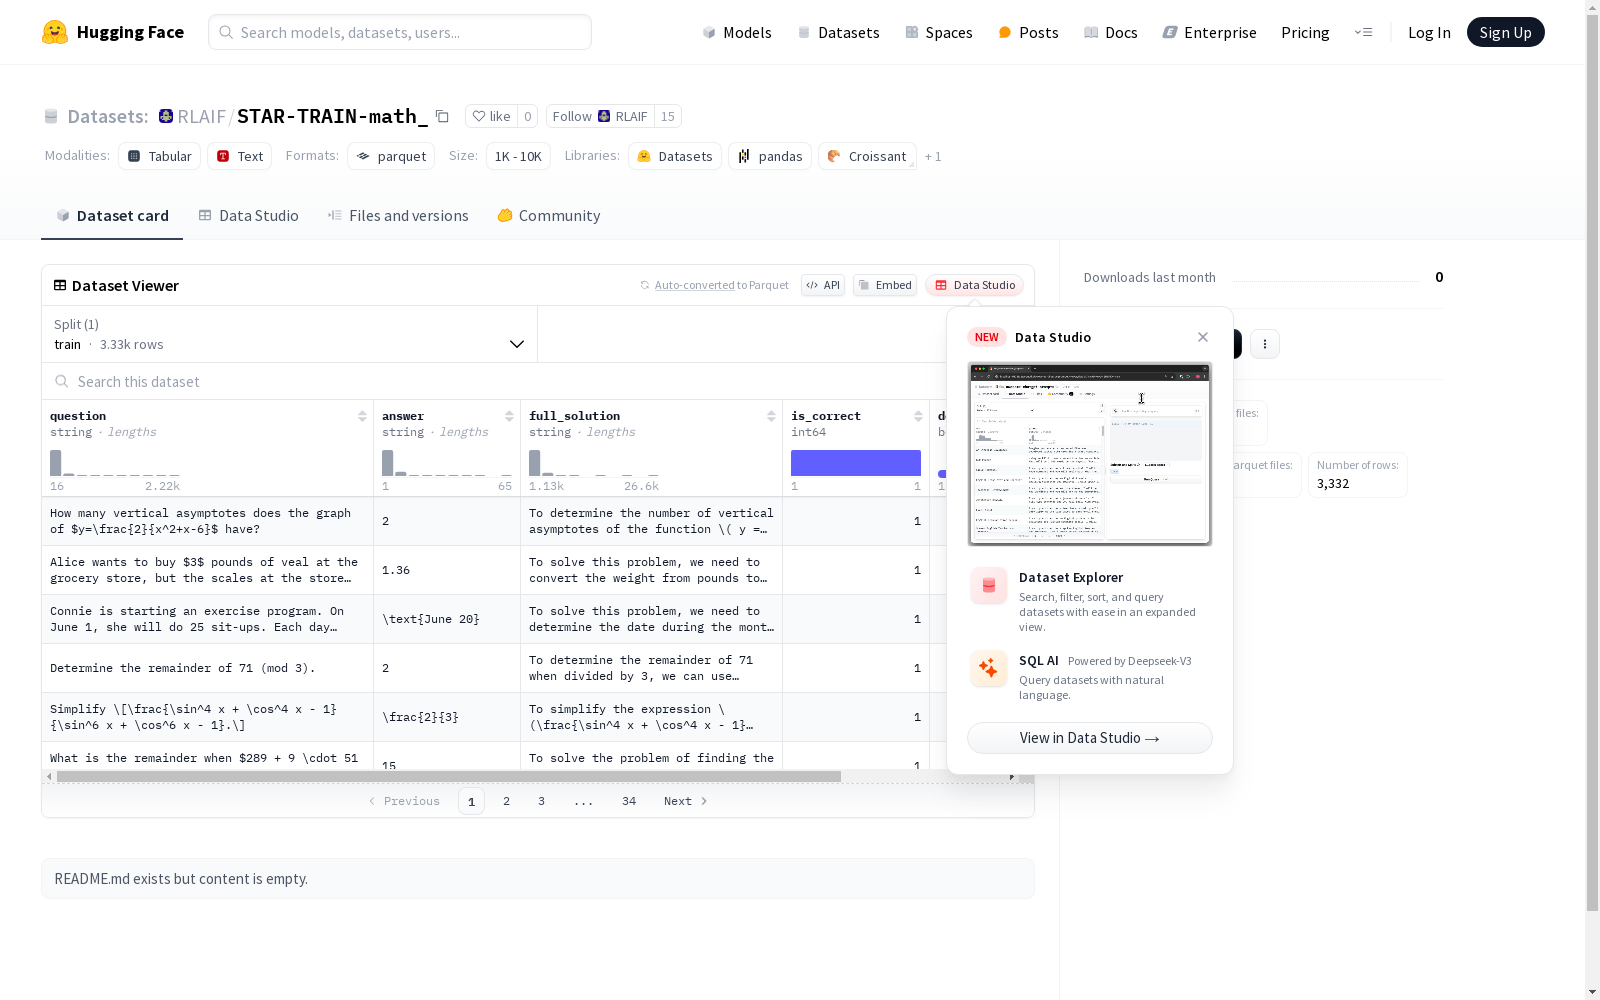Open Enterprise in the top navigation
Screen dimensions: 1600x1000
point(1209,32)
